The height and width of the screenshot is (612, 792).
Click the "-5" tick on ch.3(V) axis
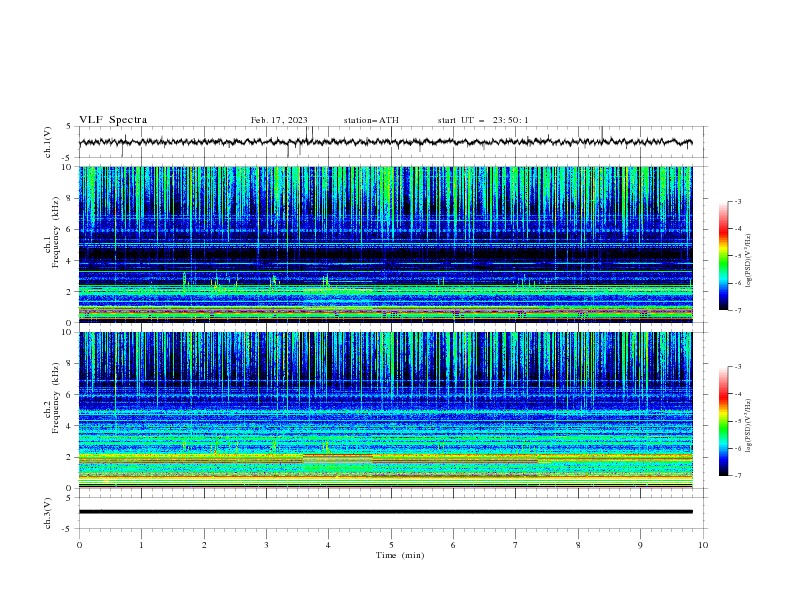click(x=68, y=529)
